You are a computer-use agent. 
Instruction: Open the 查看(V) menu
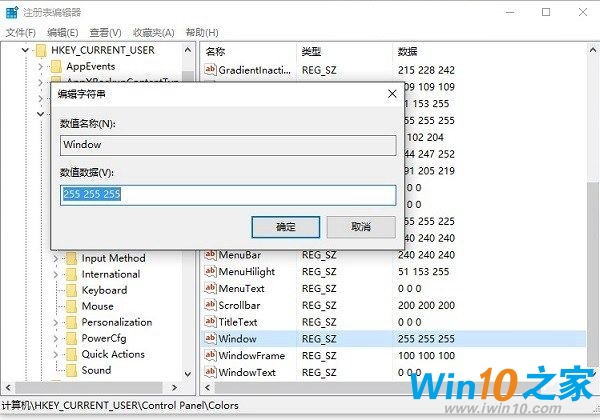(105, 33)
